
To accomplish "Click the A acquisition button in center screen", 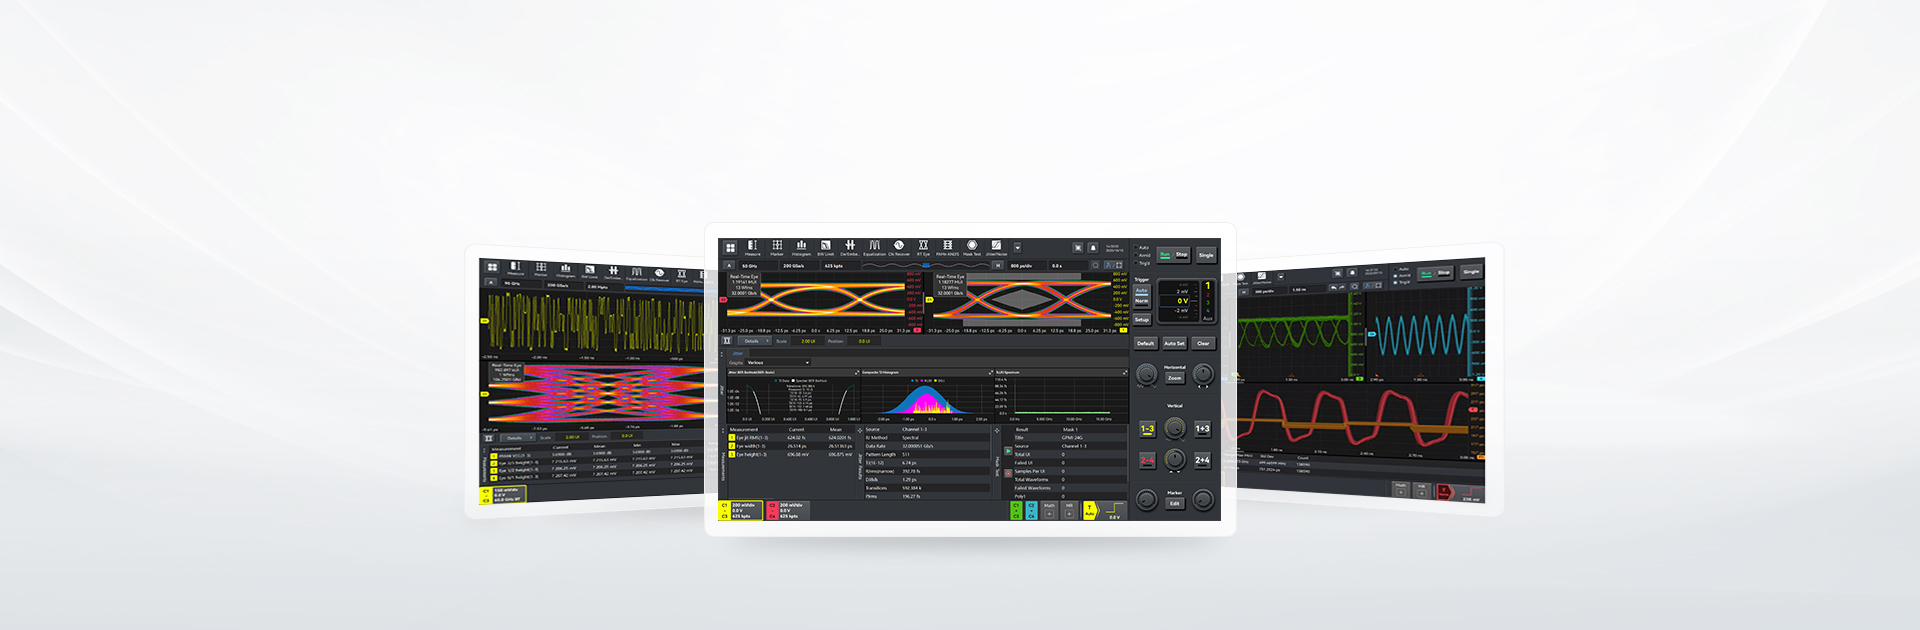I will [729, 266].
